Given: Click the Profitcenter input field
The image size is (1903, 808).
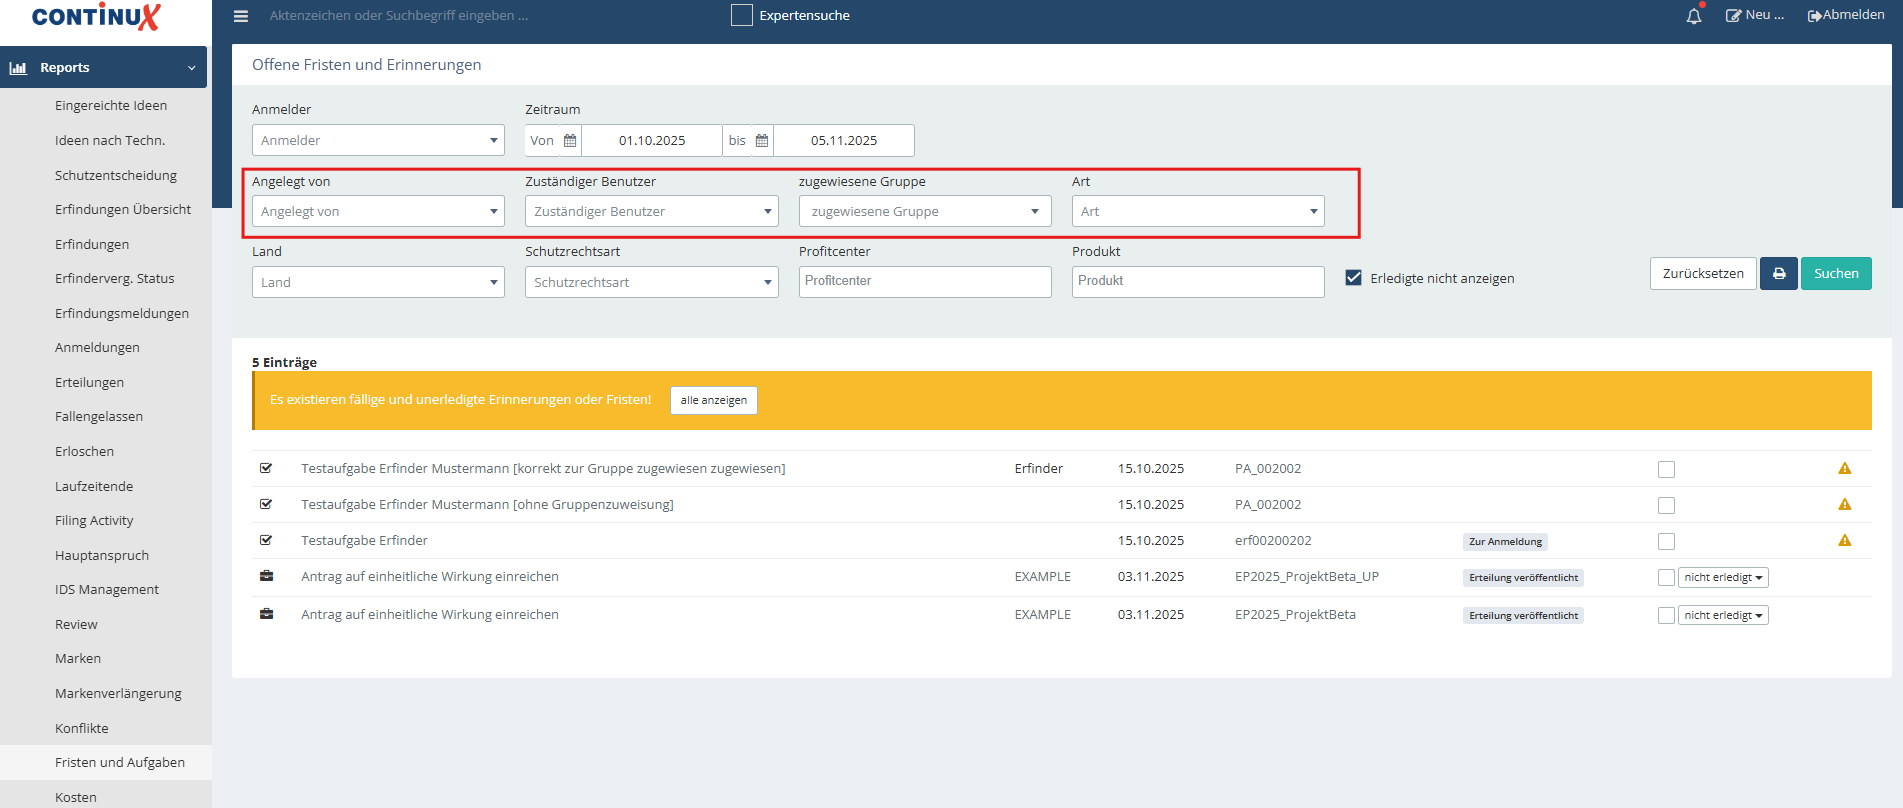Looking at the screenshot, I should [x=924, y=282].
